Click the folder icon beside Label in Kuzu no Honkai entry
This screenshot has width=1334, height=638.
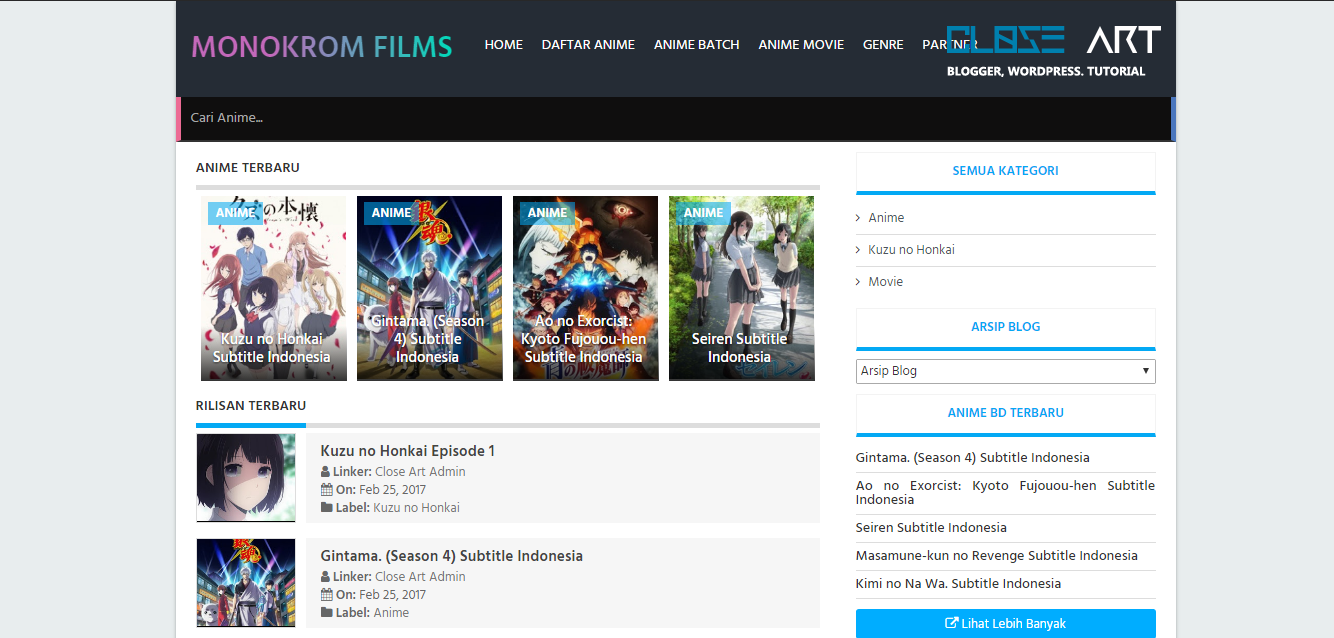click(326, 508)
